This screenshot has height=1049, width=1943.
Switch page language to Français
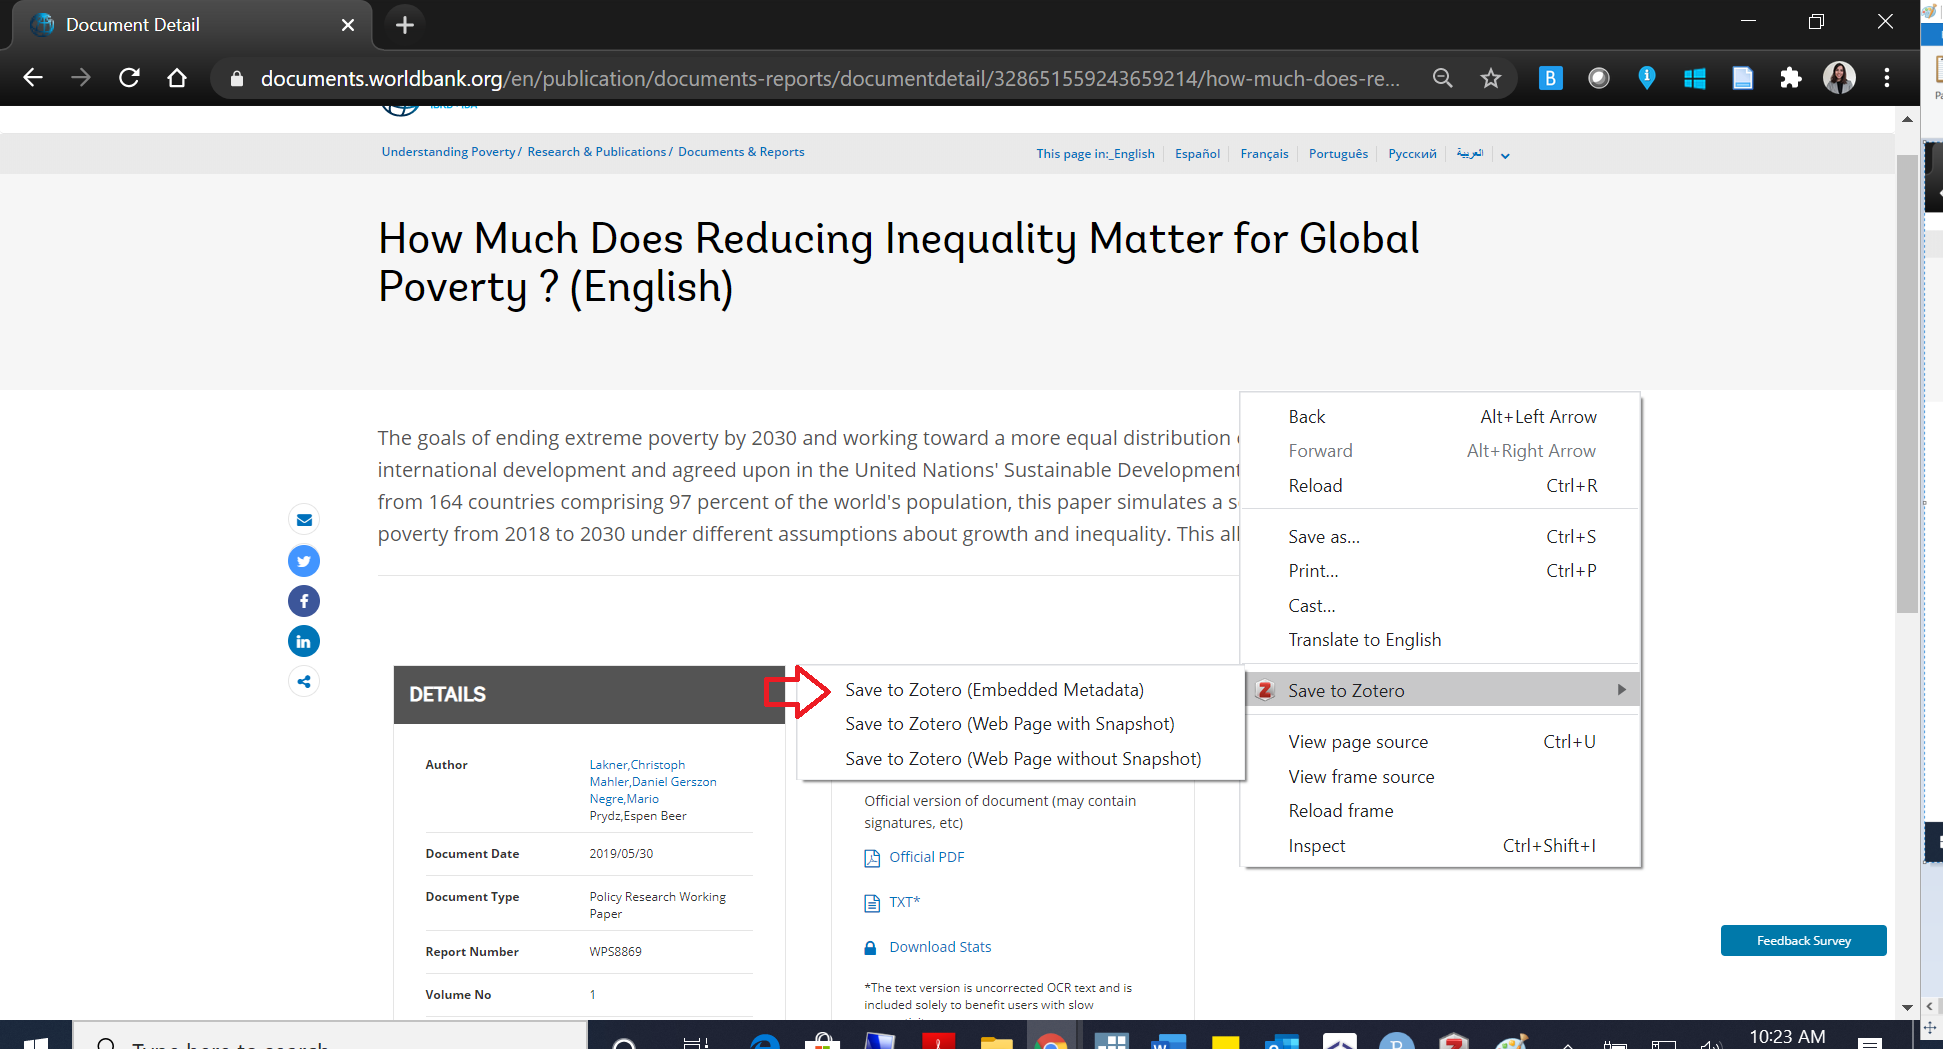(x=1264, y=154)
